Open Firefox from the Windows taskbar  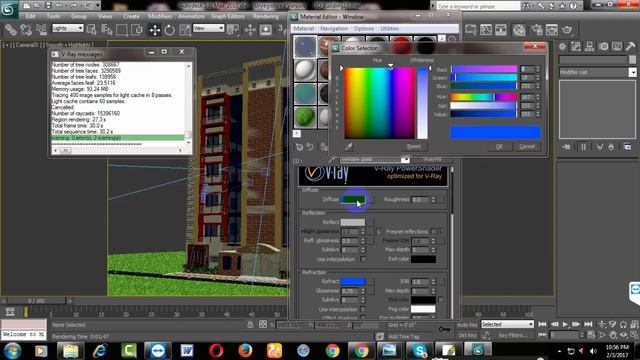pyautogui.click(x=245, y=350)
